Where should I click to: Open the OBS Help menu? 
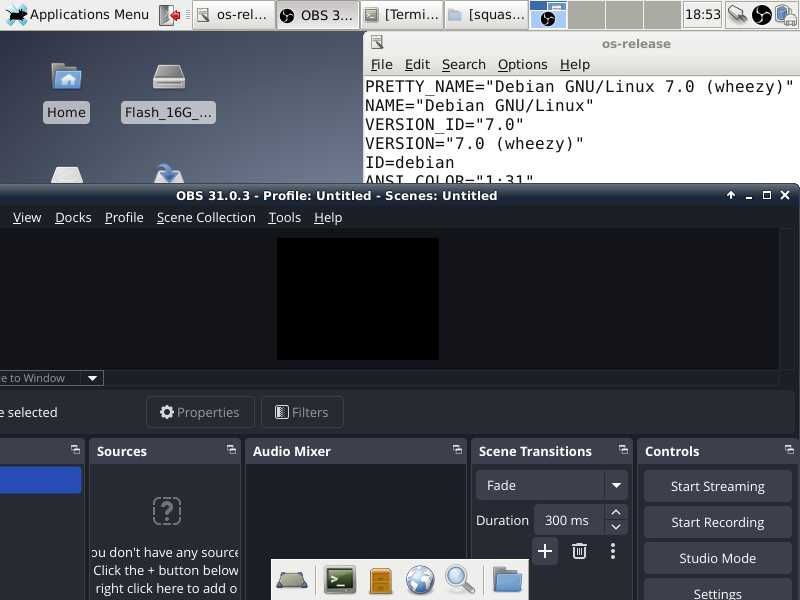tap(328, 218)
